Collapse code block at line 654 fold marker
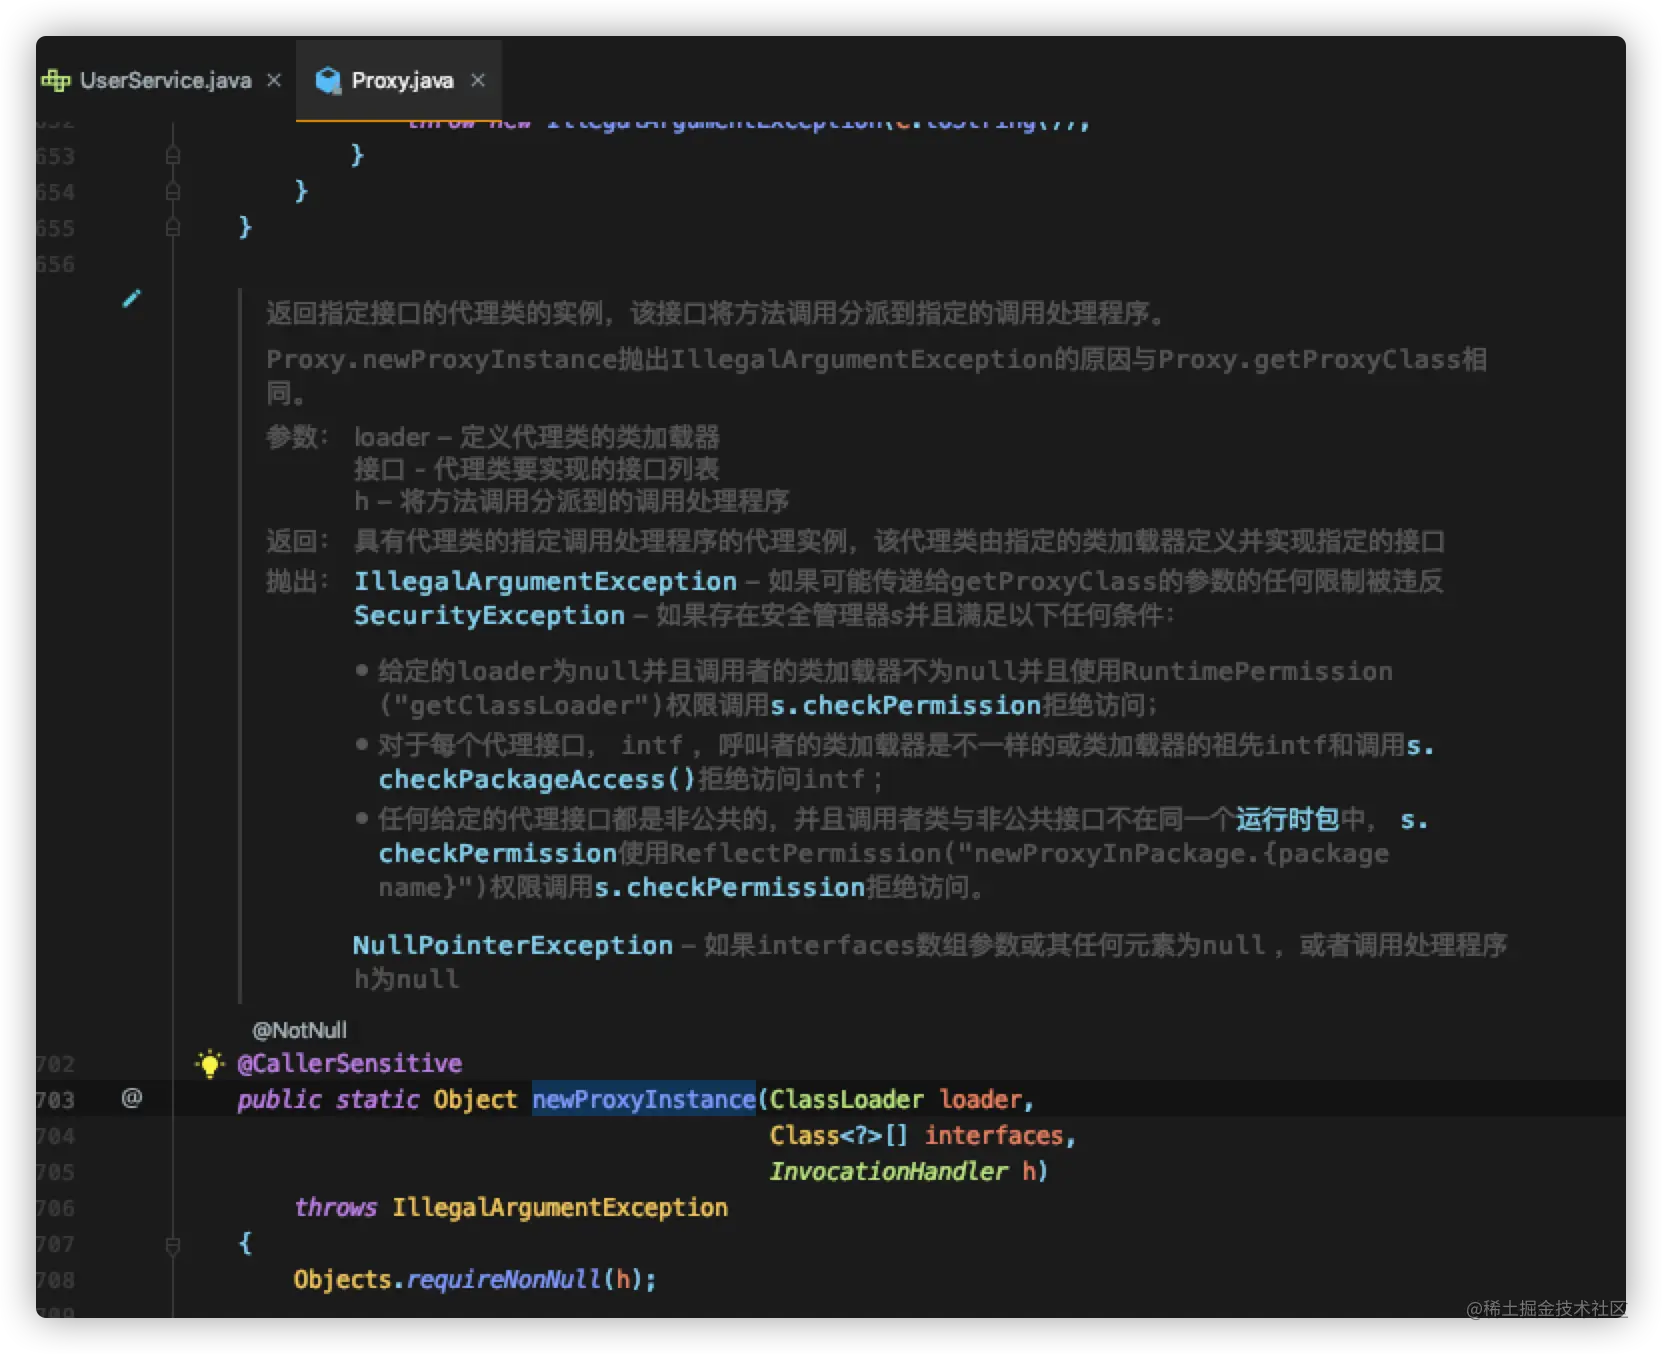This screenshot has height=1354, width=1662. pos(173,191)
